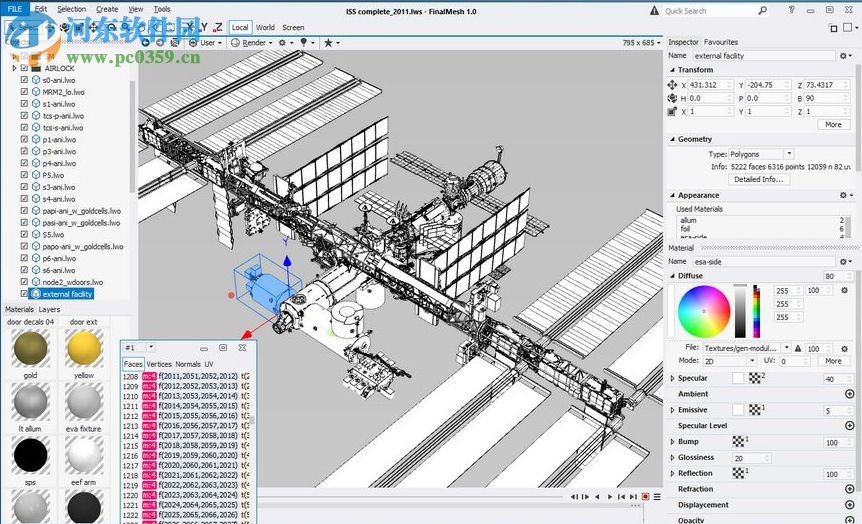This screenshot has width=862, height=524.
Task: Click the forward arrow view navigation icon
Action: click(160, 42)
